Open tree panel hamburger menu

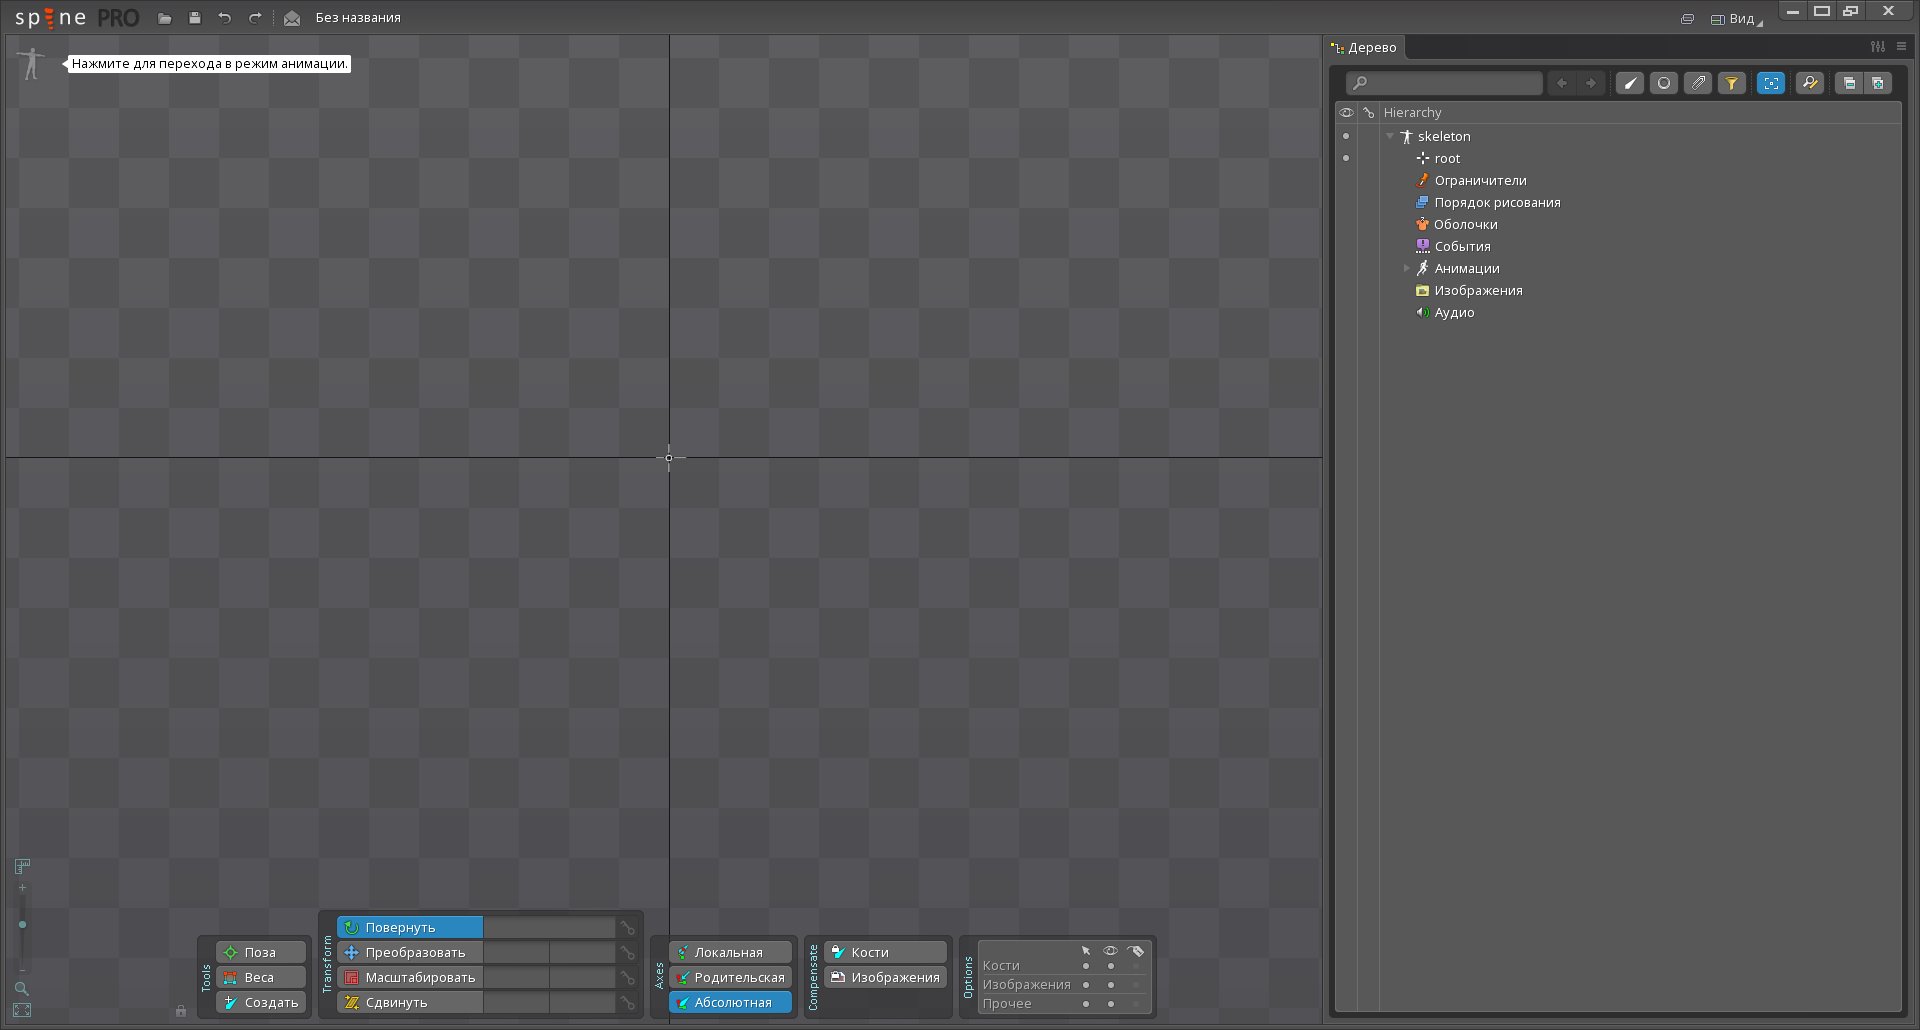[1901, 46]
